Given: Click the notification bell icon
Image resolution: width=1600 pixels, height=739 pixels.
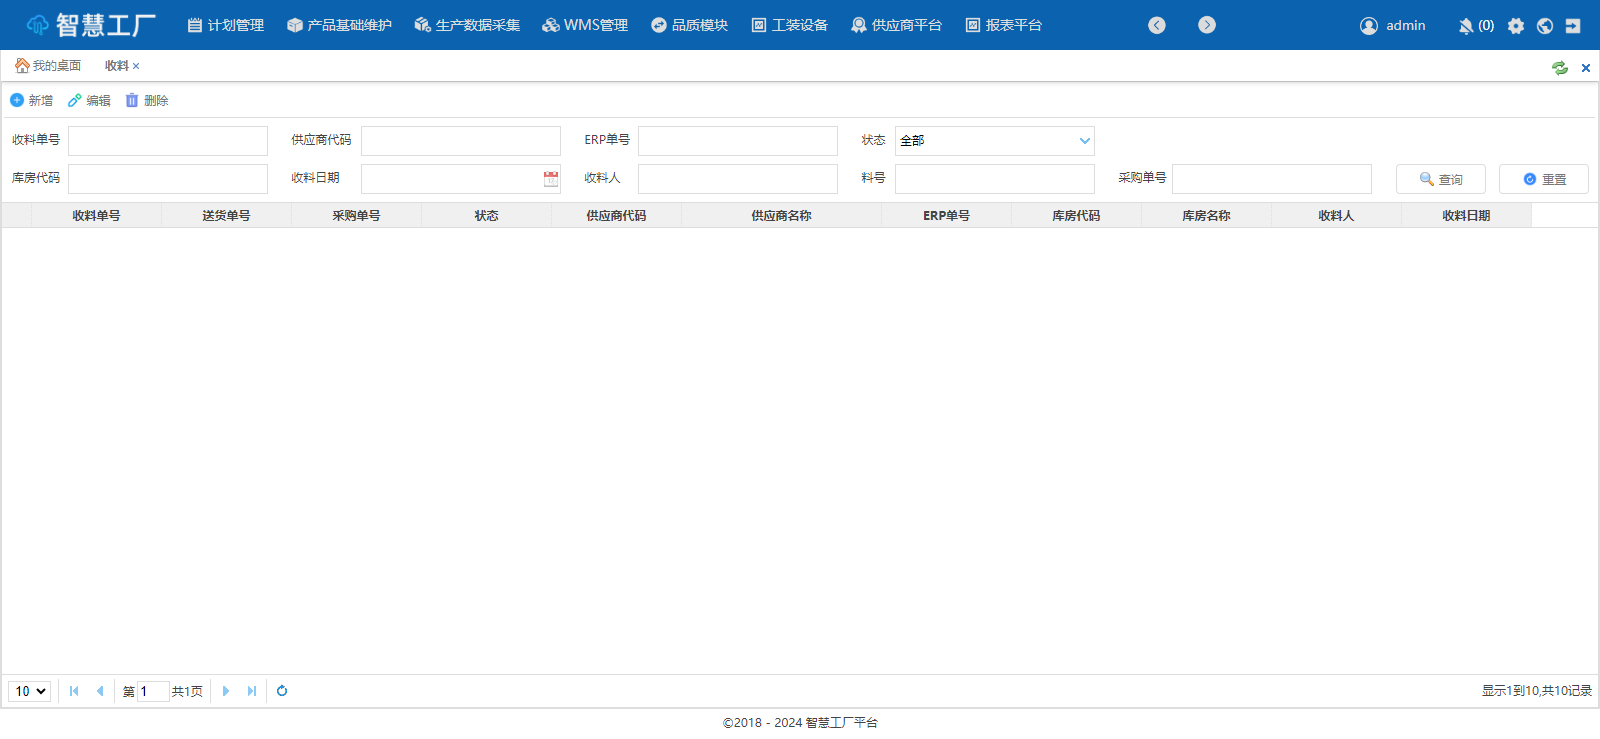Looking at the screenshot, I should (x=1466, y=26).
